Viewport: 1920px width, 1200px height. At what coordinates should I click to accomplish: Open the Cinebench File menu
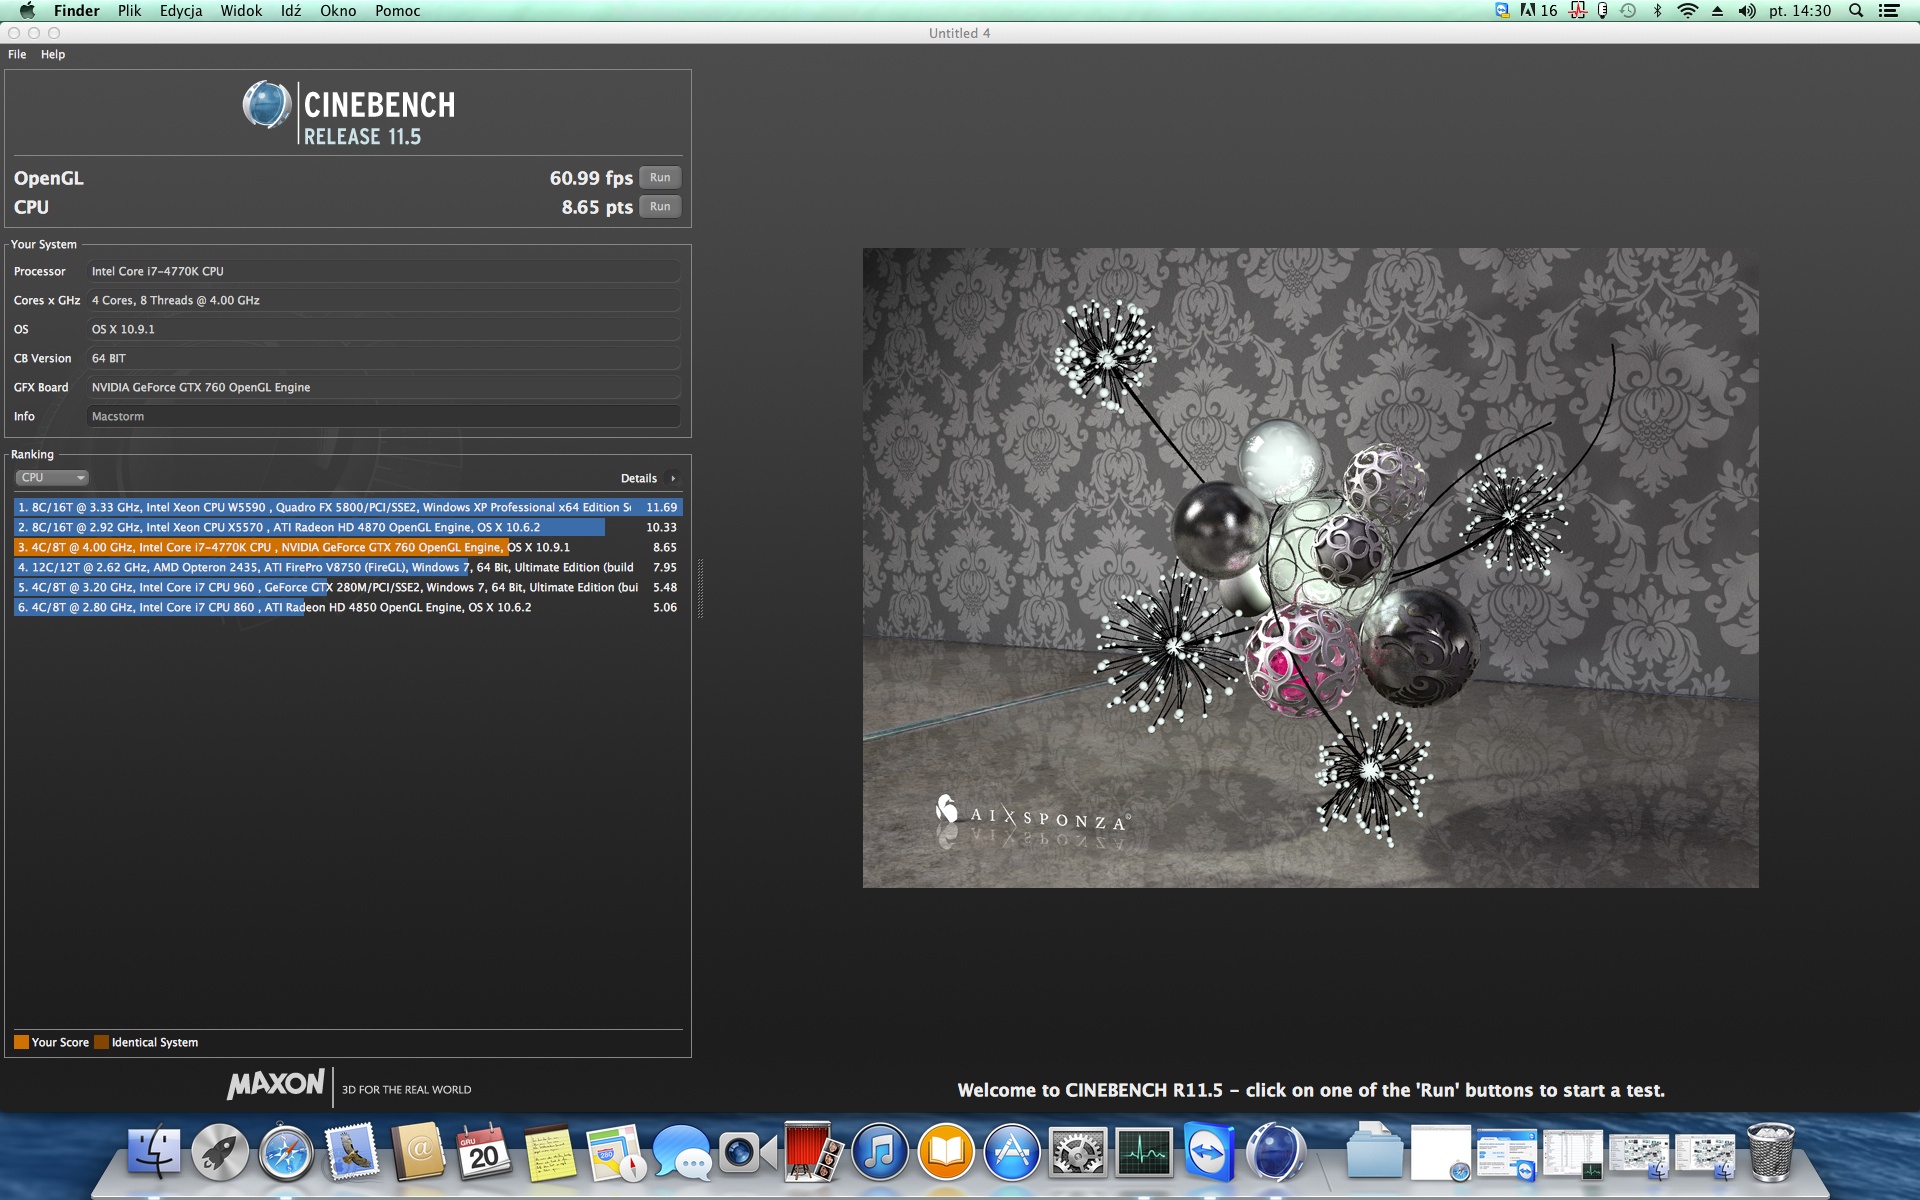[17, 55]
